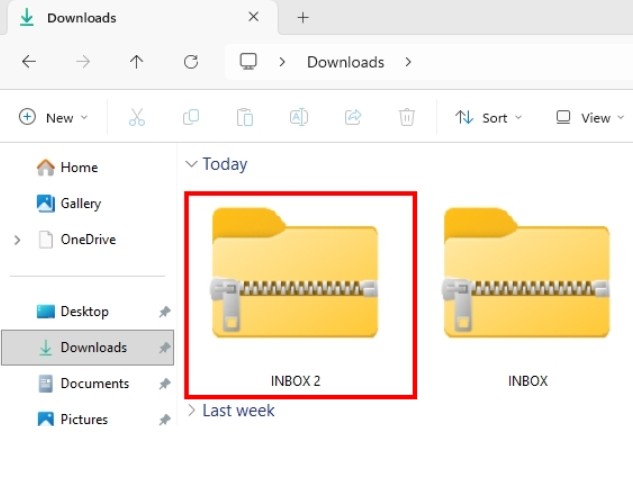Open the Sort options dropdown
This screenshot has width=633, height=502.
point(488,117)
